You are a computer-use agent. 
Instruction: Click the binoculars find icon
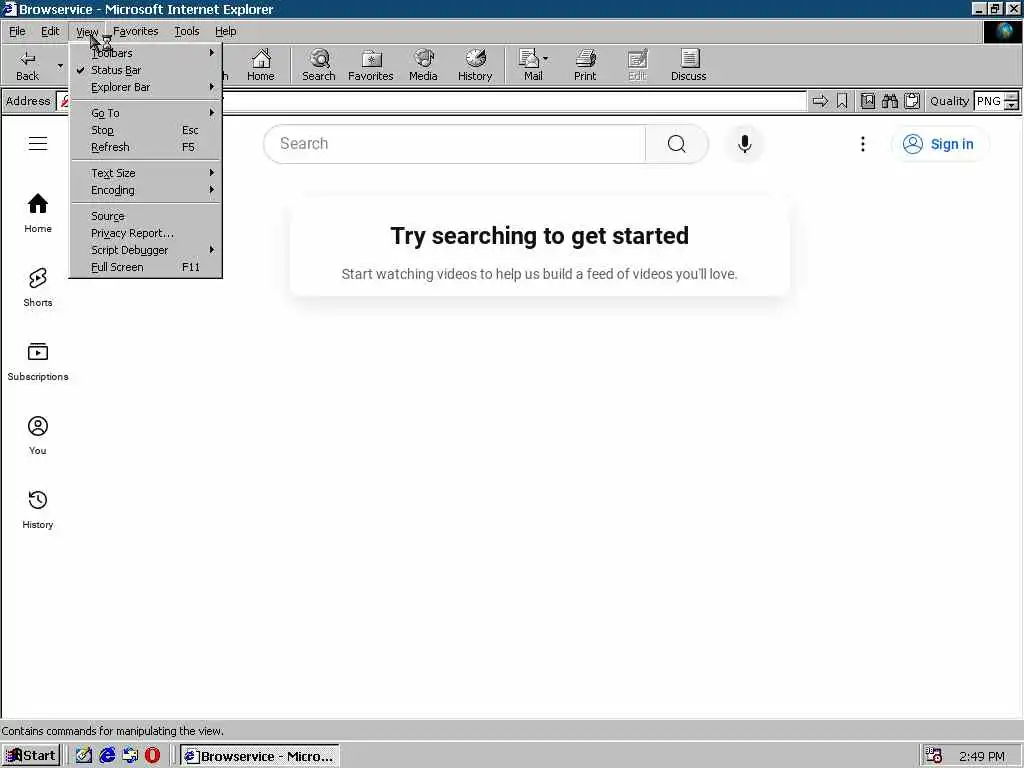(x=889, y=101)
